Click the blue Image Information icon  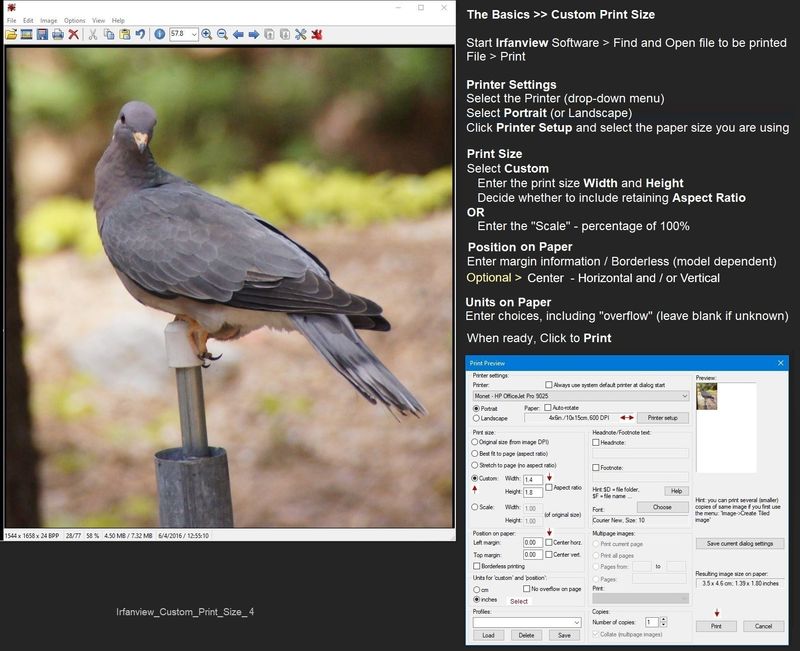(x=159, y=34)
